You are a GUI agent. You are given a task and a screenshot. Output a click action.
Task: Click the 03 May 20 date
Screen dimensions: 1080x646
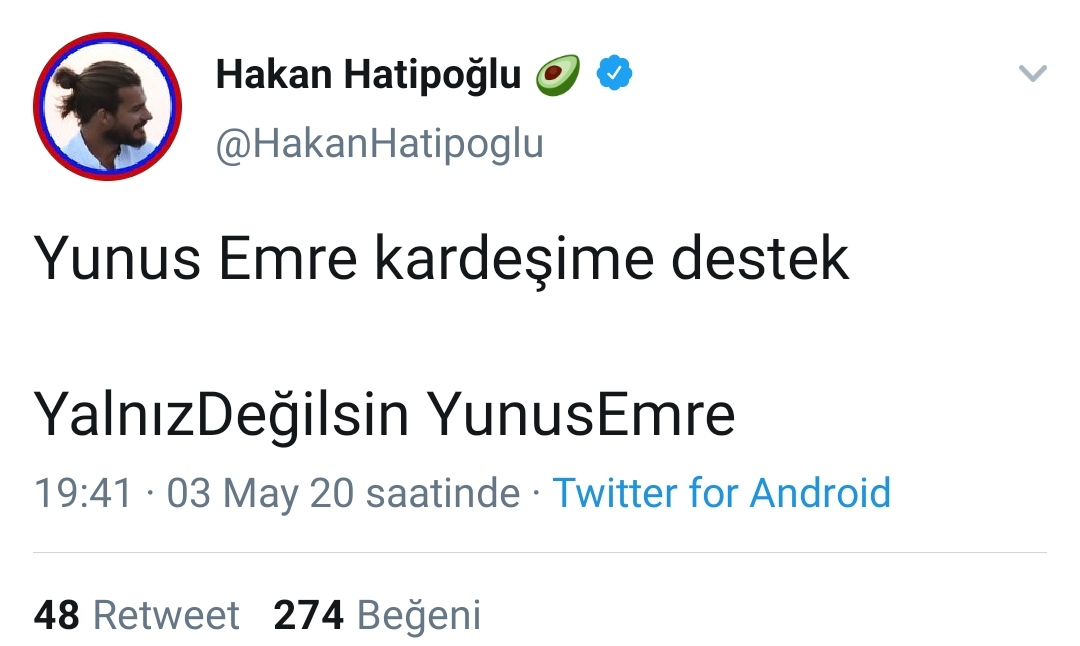[260, 494]
